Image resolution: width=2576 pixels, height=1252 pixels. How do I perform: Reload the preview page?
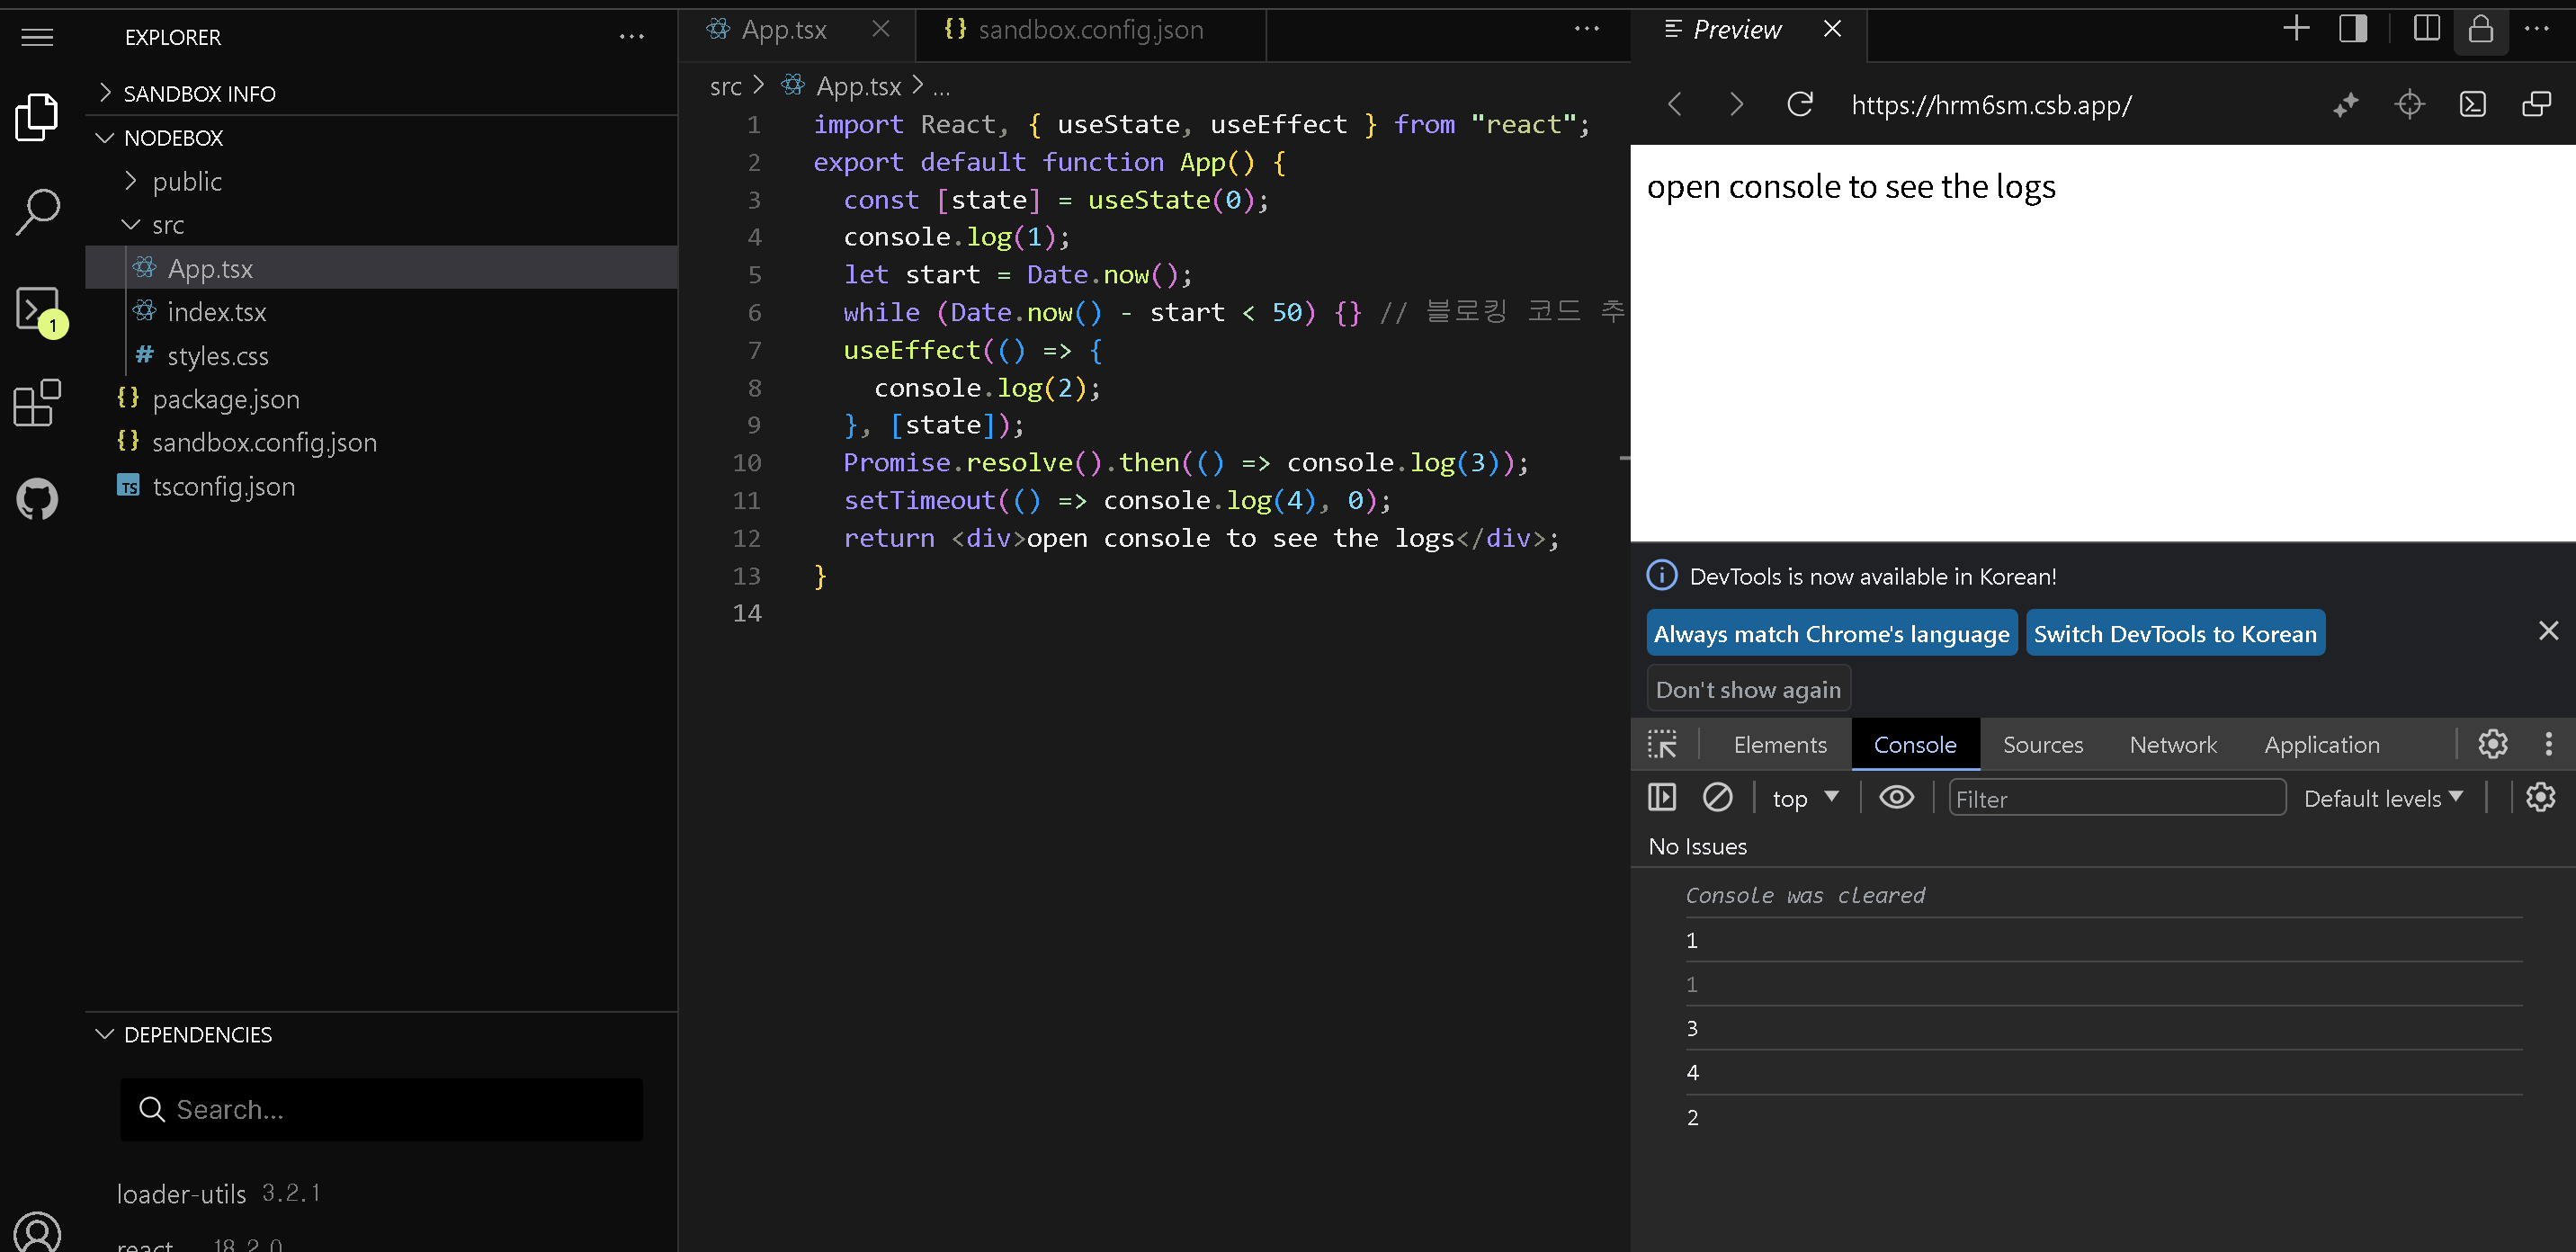[1799, 104]
